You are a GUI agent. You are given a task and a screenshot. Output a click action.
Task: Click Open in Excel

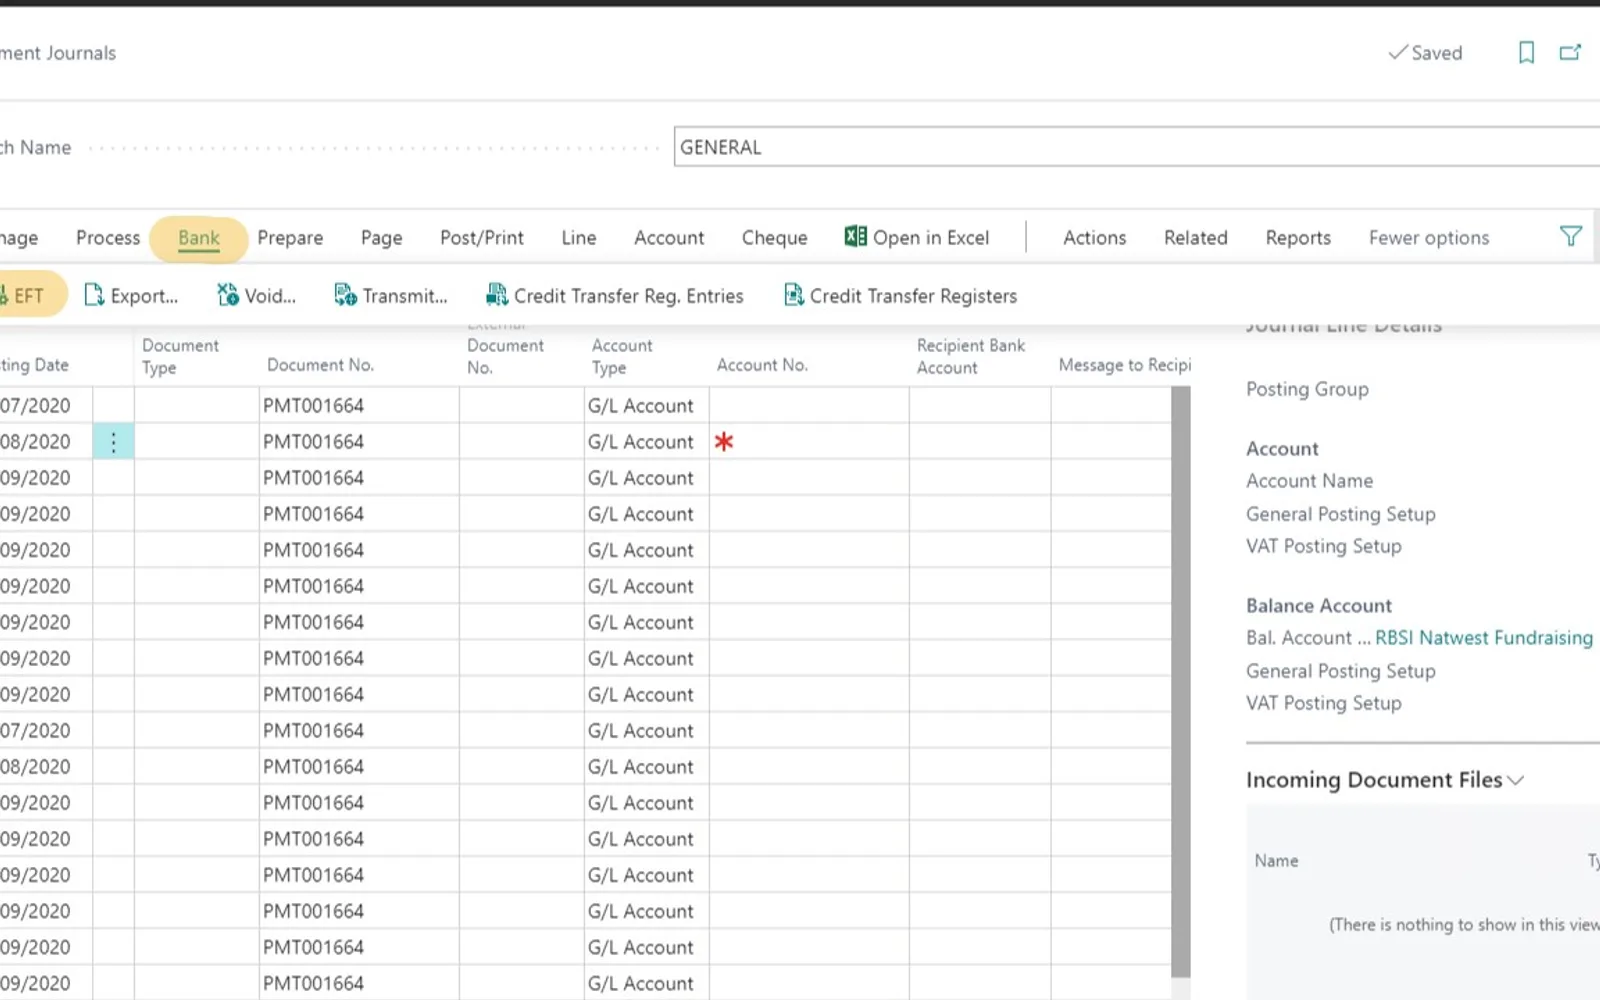click(x=917, y=238)
